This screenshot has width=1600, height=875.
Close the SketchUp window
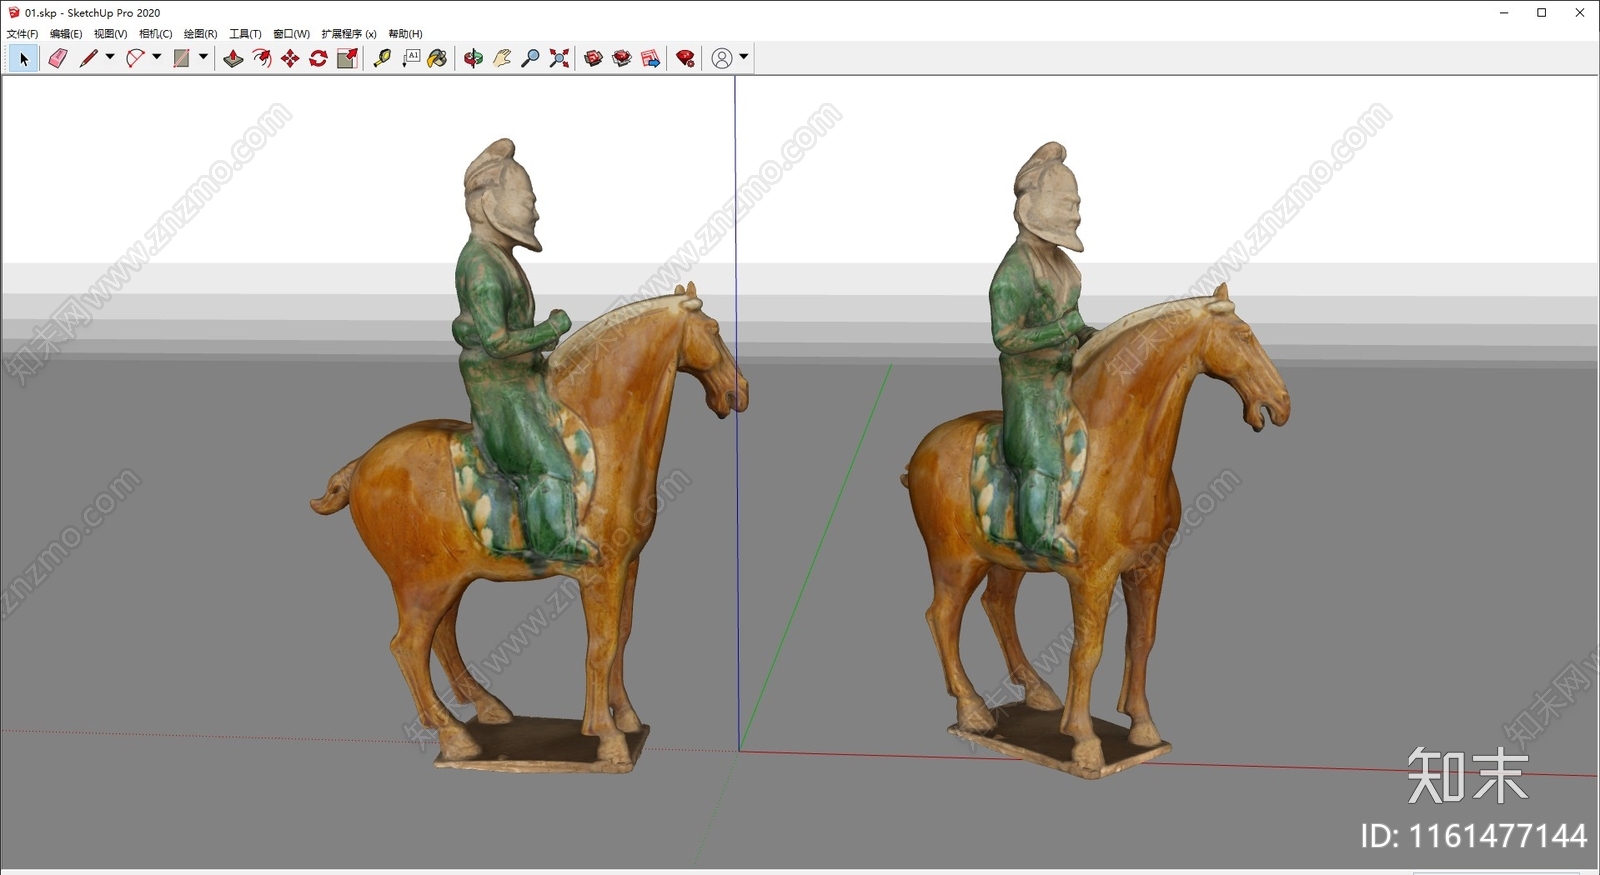(x=1579, y=13)
